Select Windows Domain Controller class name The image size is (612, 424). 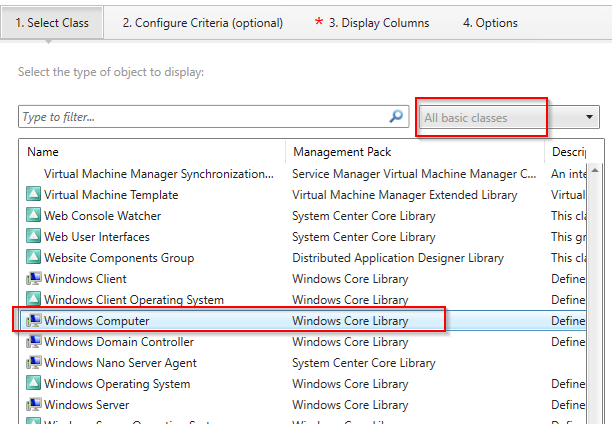(x=119, y=342)
